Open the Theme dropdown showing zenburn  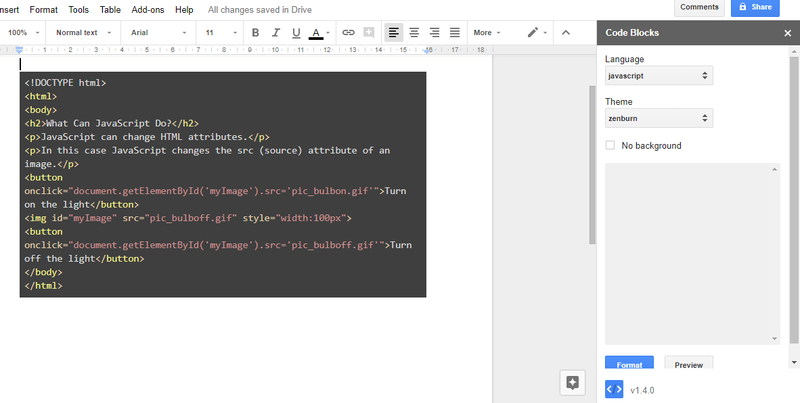click(x=659, y=118)
